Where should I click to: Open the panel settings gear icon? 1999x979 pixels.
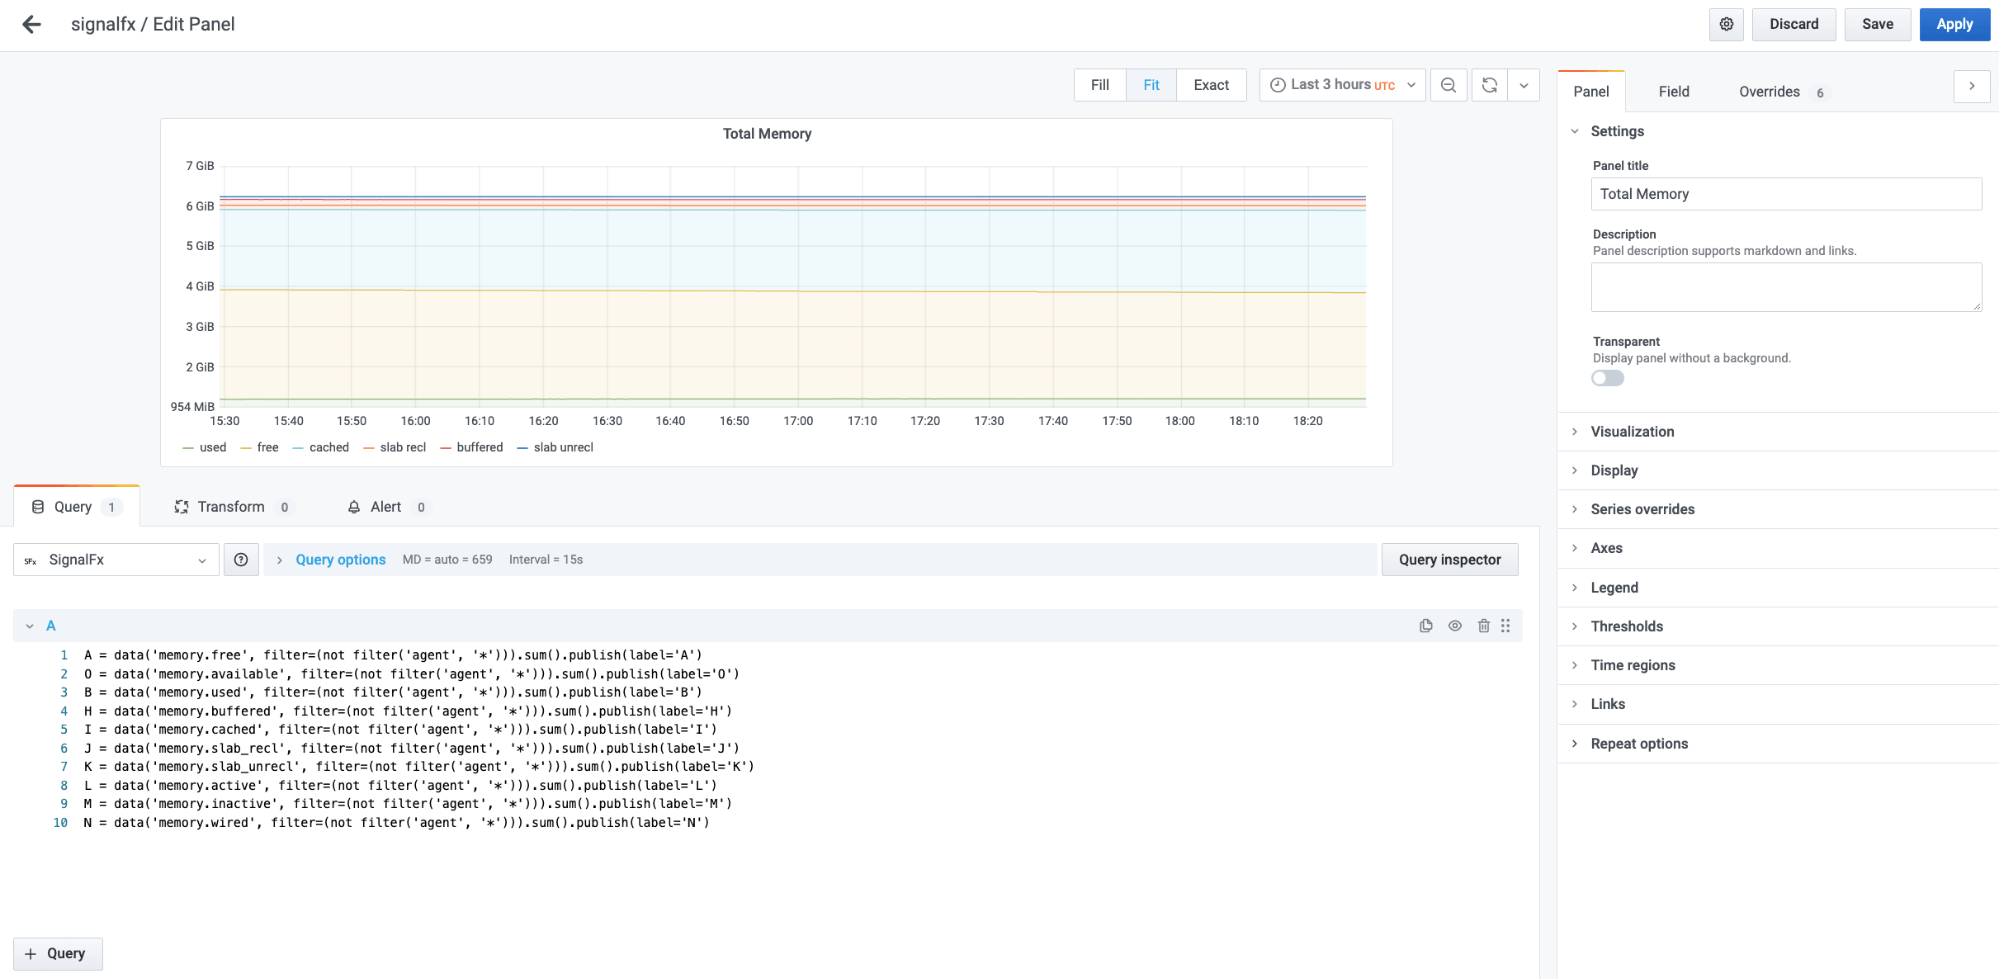[1726, 24]
